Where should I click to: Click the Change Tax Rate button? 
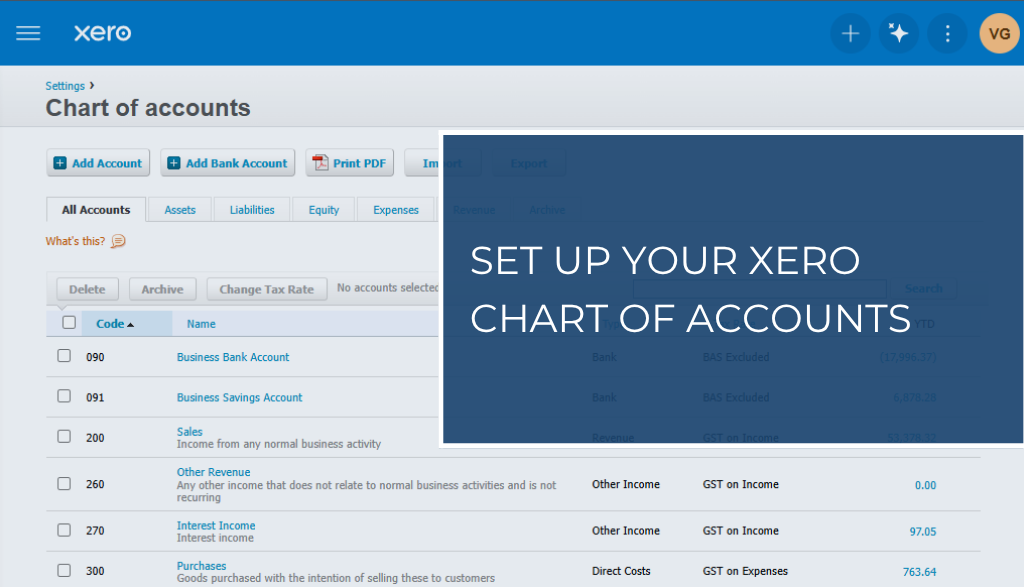pyautogui.click(x=266, y=288)
